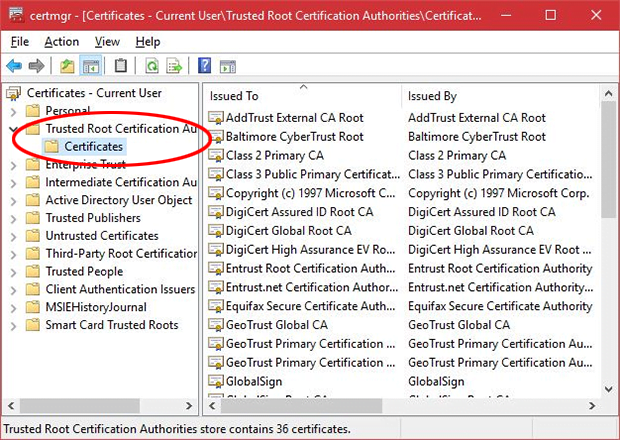
Task: Click the Smart Card Trusted Roots folder icon
Action: 33,325
